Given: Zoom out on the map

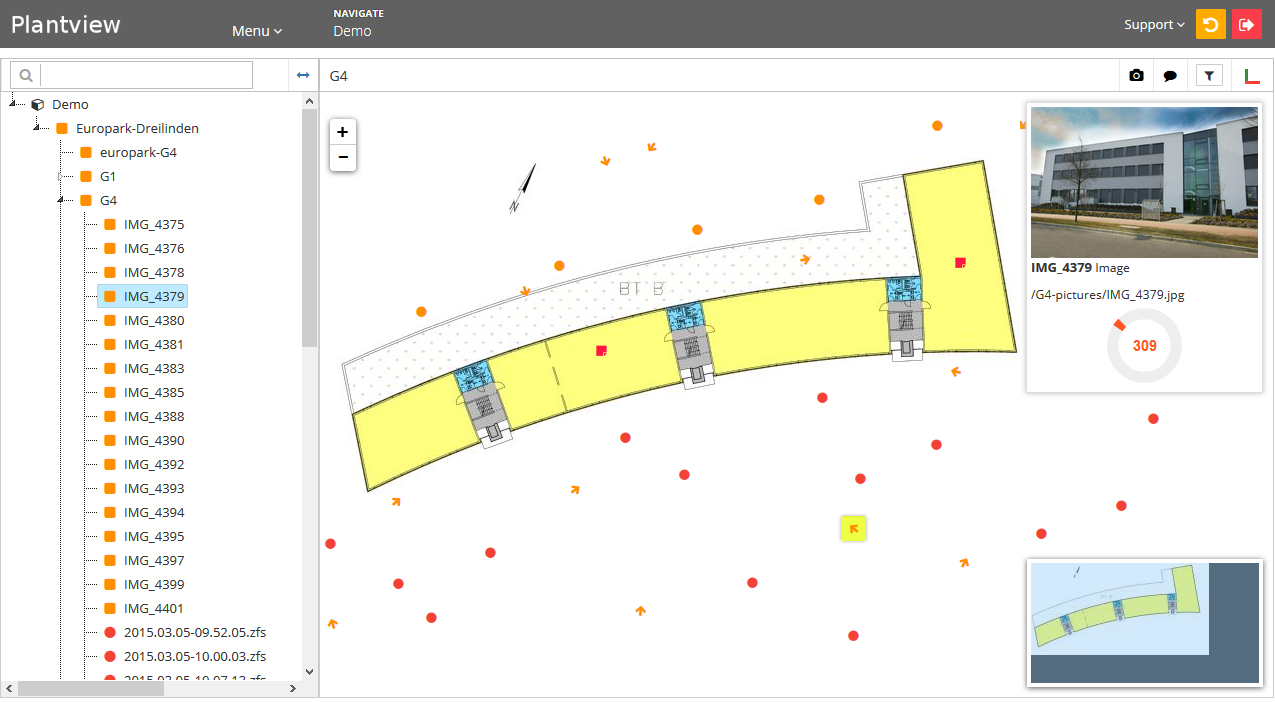Looking at the screenshot, I should (x=343, y=157).
